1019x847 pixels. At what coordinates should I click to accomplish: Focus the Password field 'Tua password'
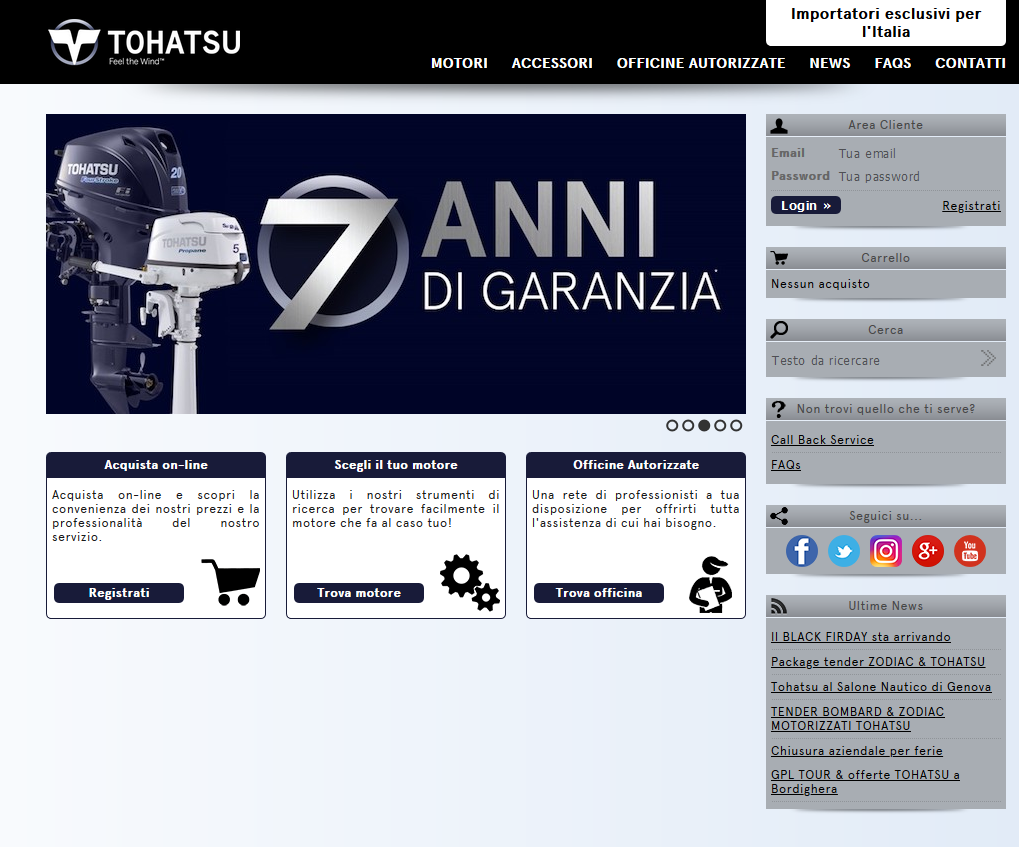pos(919,176)
